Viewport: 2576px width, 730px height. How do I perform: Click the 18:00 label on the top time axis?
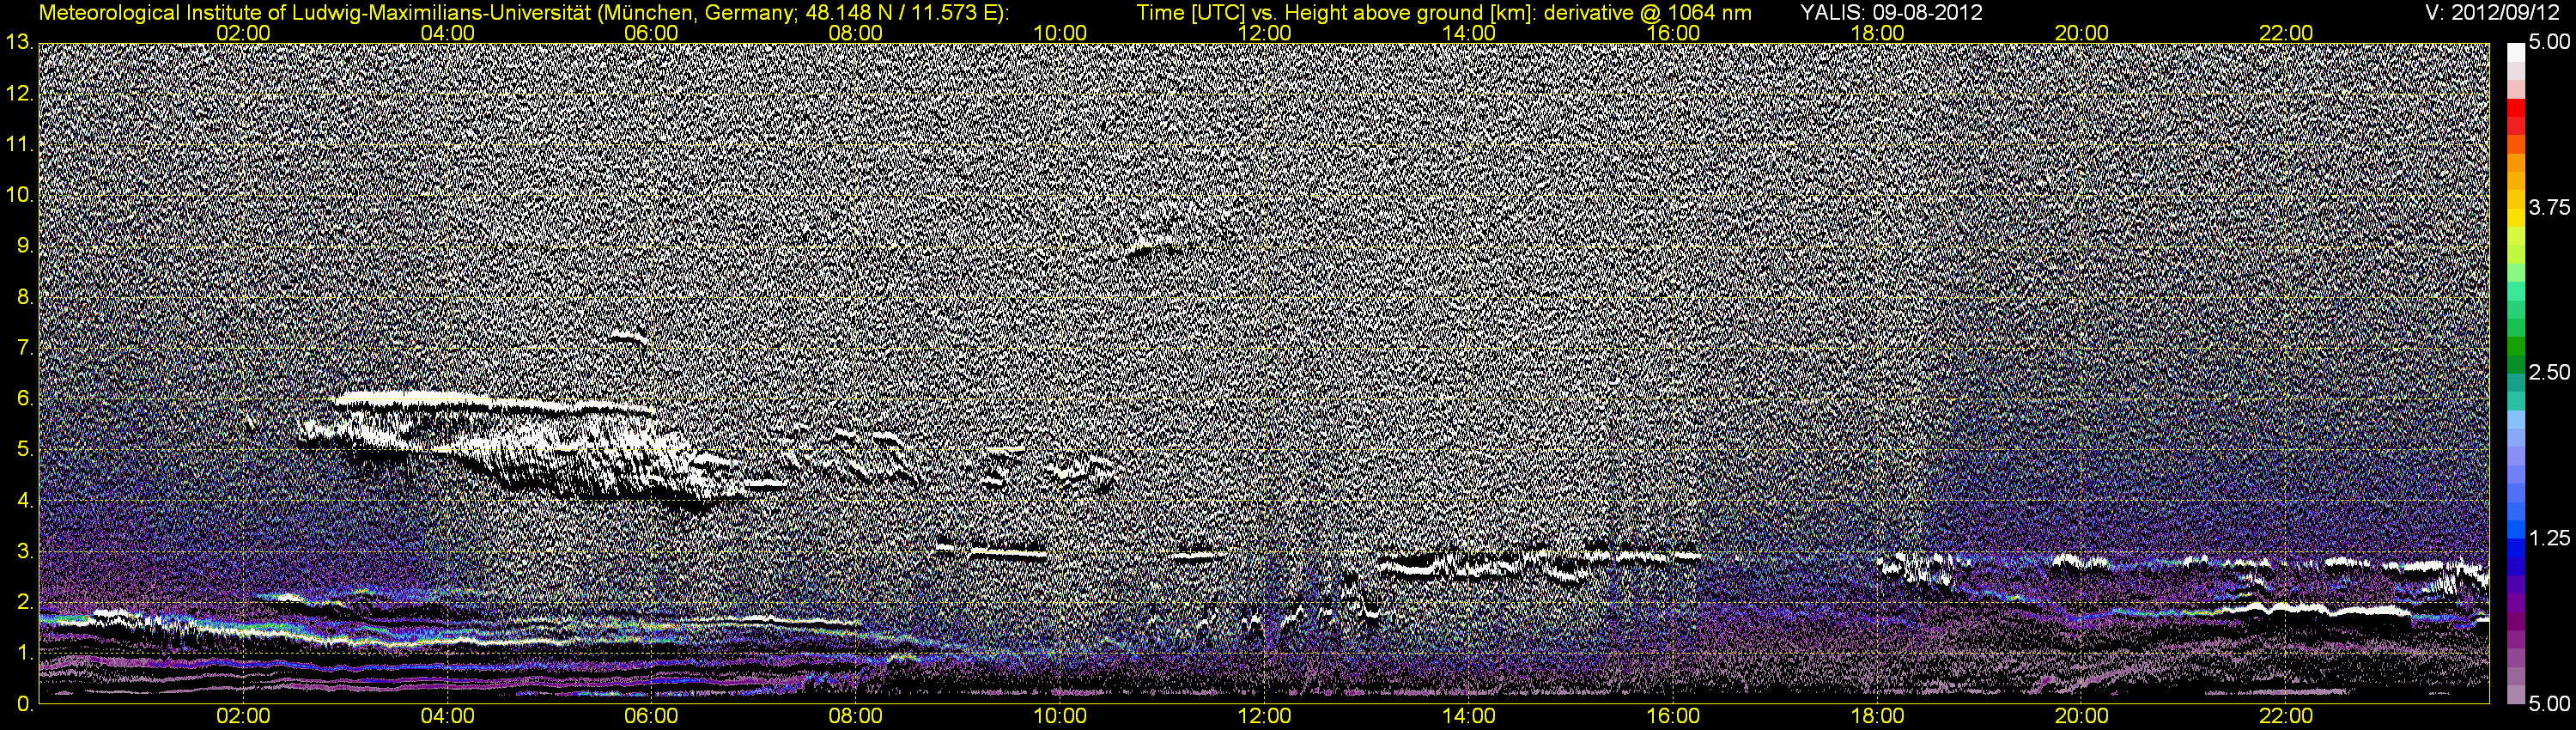coord(1877,33)
